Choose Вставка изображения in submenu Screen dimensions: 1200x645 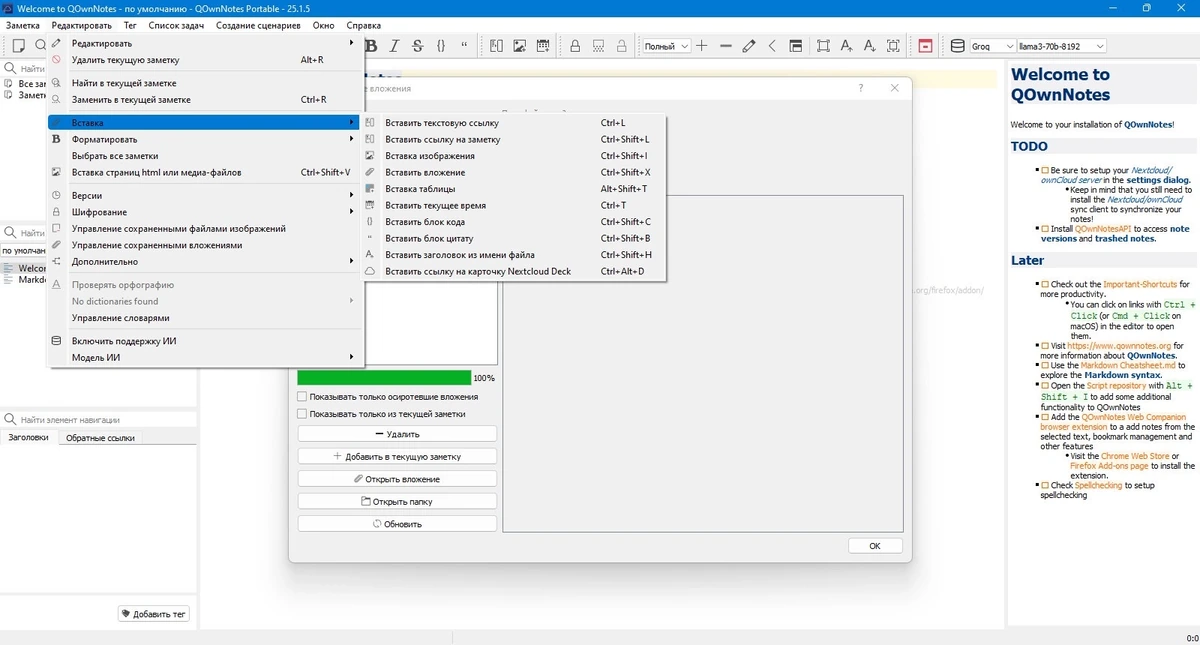pyautogui.click(x=513, y=156)
